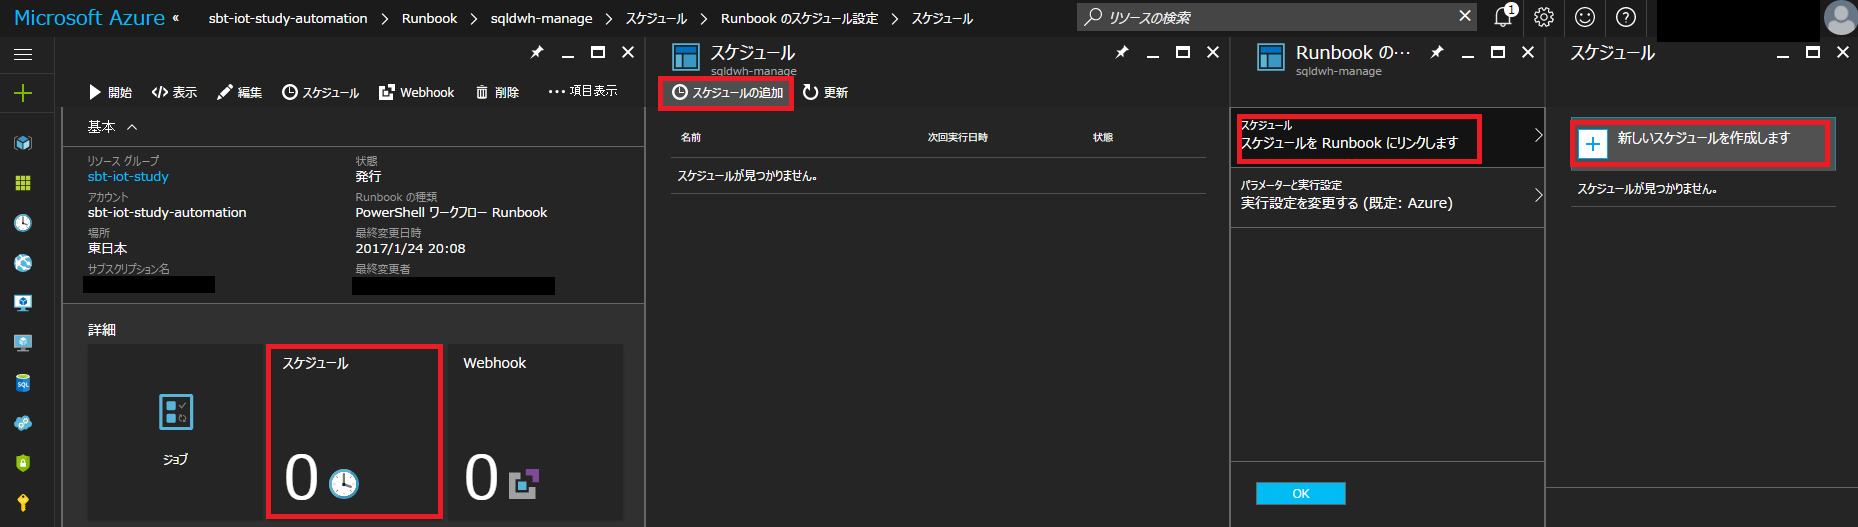Open the sbt-iot-study resource group link
The image size is (1858, 527).
point(128,176)
